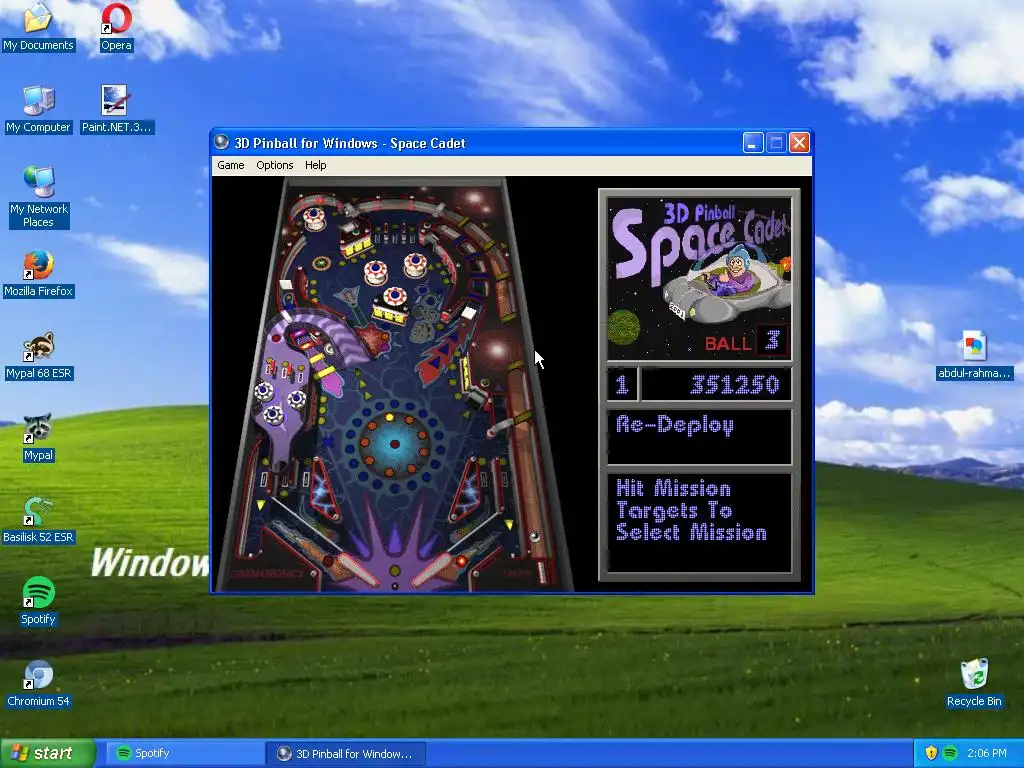Click the silver pinball in plunger lane
Viewport: 1024px width, 768px height.
[534, 536]
